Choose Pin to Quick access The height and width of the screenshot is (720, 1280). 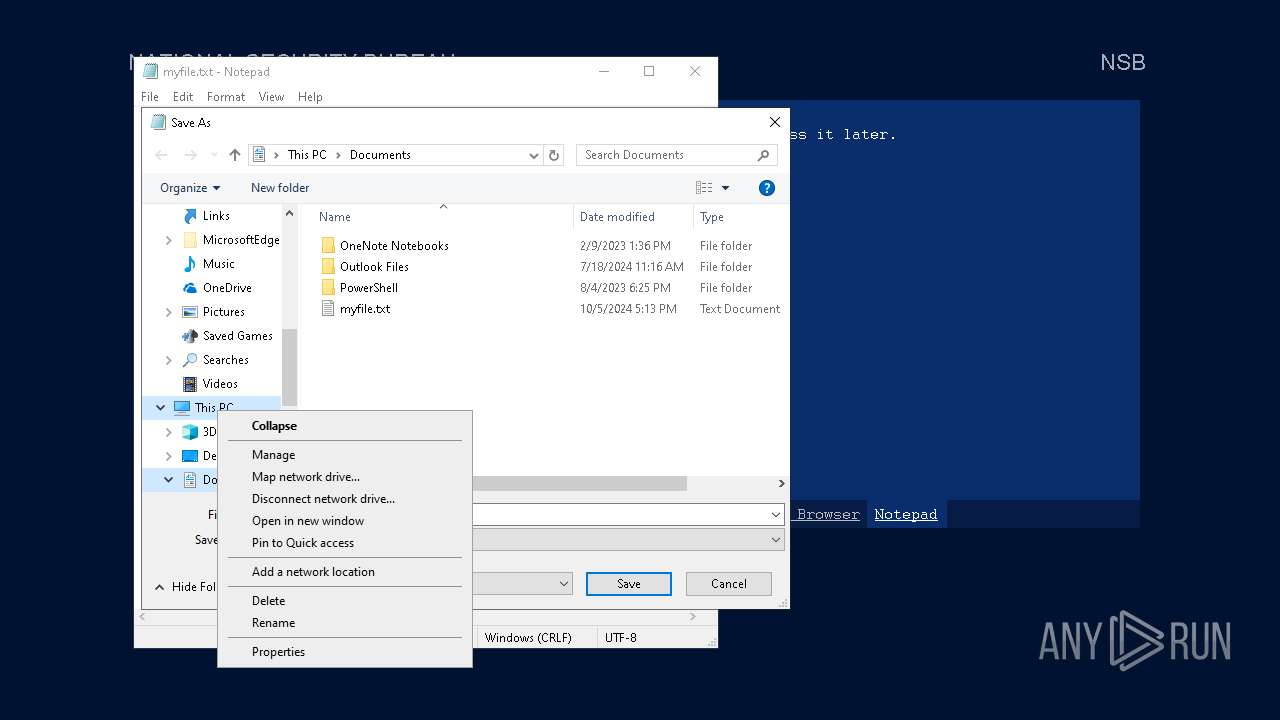click(345, 543)
